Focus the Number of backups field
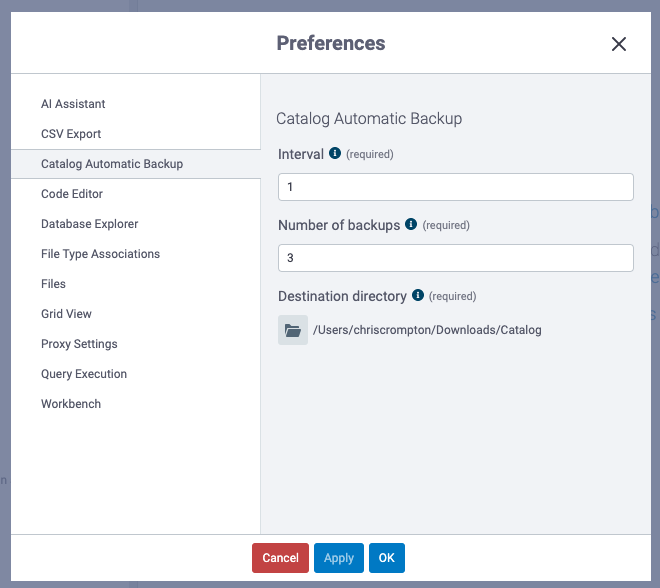Screen dimensions: 660x588 [x=455, y=258]
